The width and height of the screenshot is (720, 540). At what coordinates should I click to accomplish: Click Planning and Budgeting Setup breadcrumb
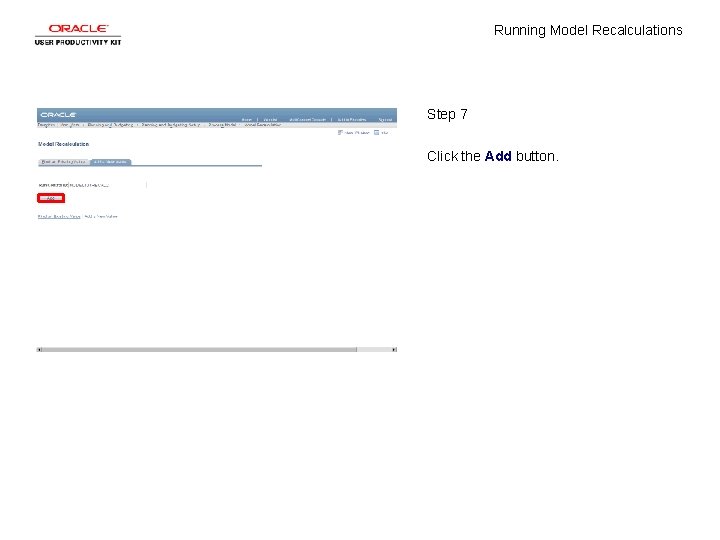(x=170, y=125)
